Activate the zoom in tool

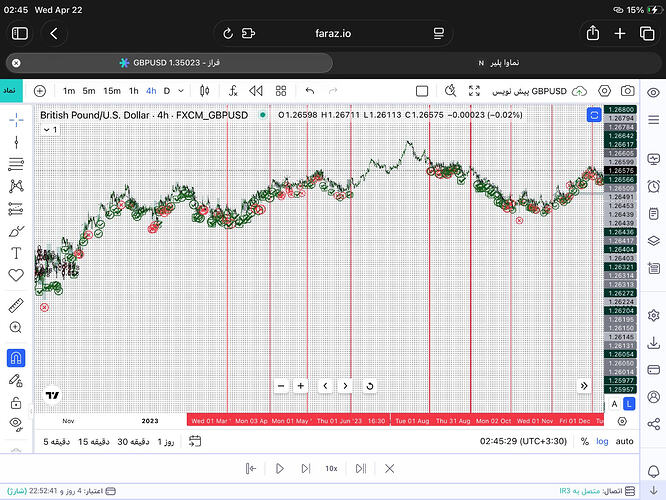[16, 327]
